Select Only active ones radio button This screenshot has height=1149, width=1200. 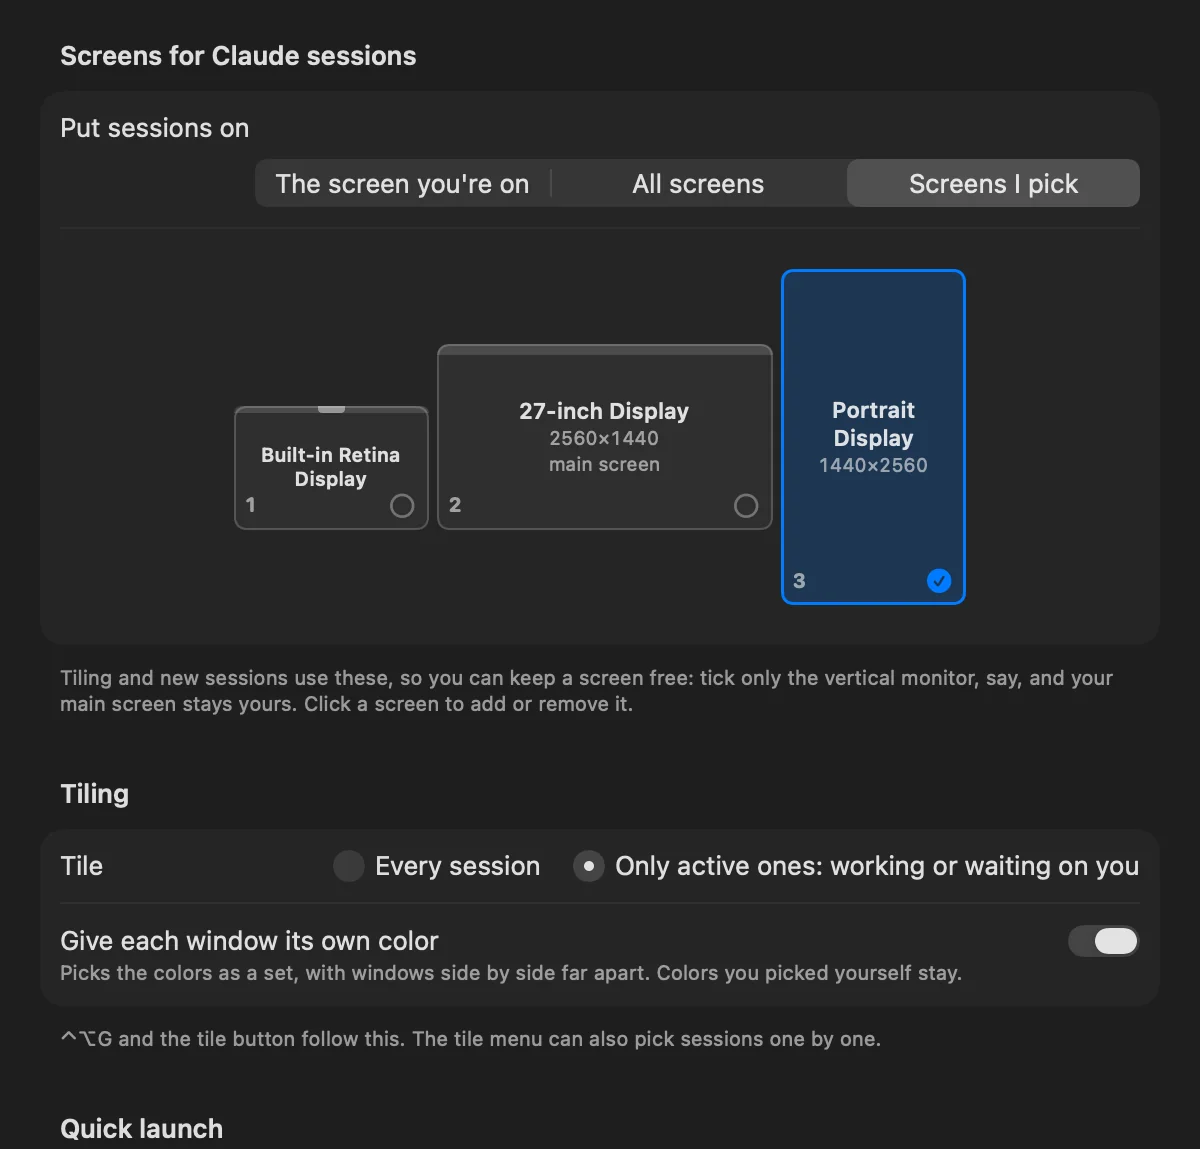tap(588, 866)
